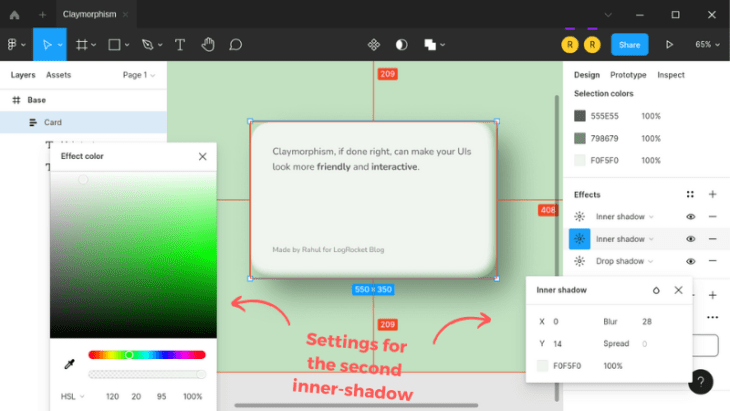Switch to the Prototype tab
The width and height of the screenshot is (730, 411).
[x=628, y=75]
